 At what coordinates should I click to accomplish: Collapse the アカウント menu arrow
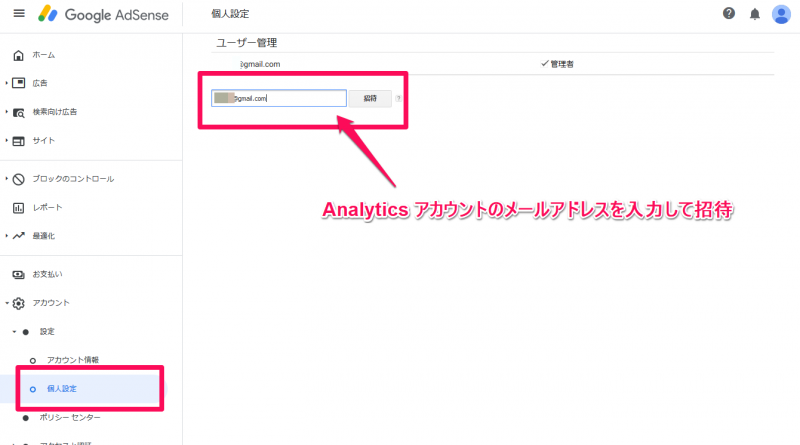[7, 303]
